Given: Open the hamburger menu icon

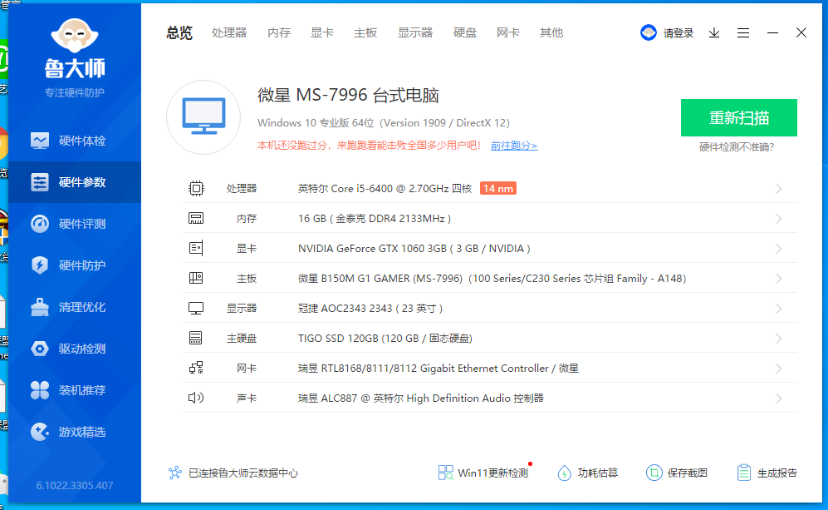Looking at the screenshot, I should [x=743, y=33].
